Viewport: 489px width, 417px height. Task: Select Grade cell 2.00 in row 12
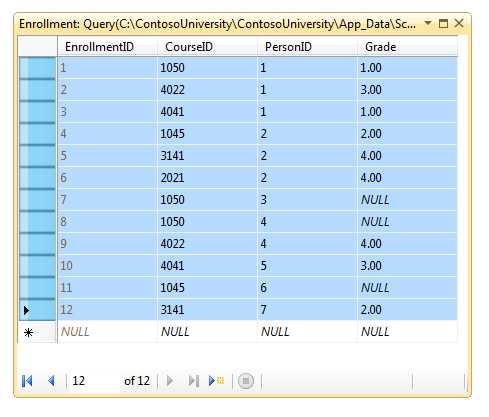pyautogui.click(x=407, y=310)
